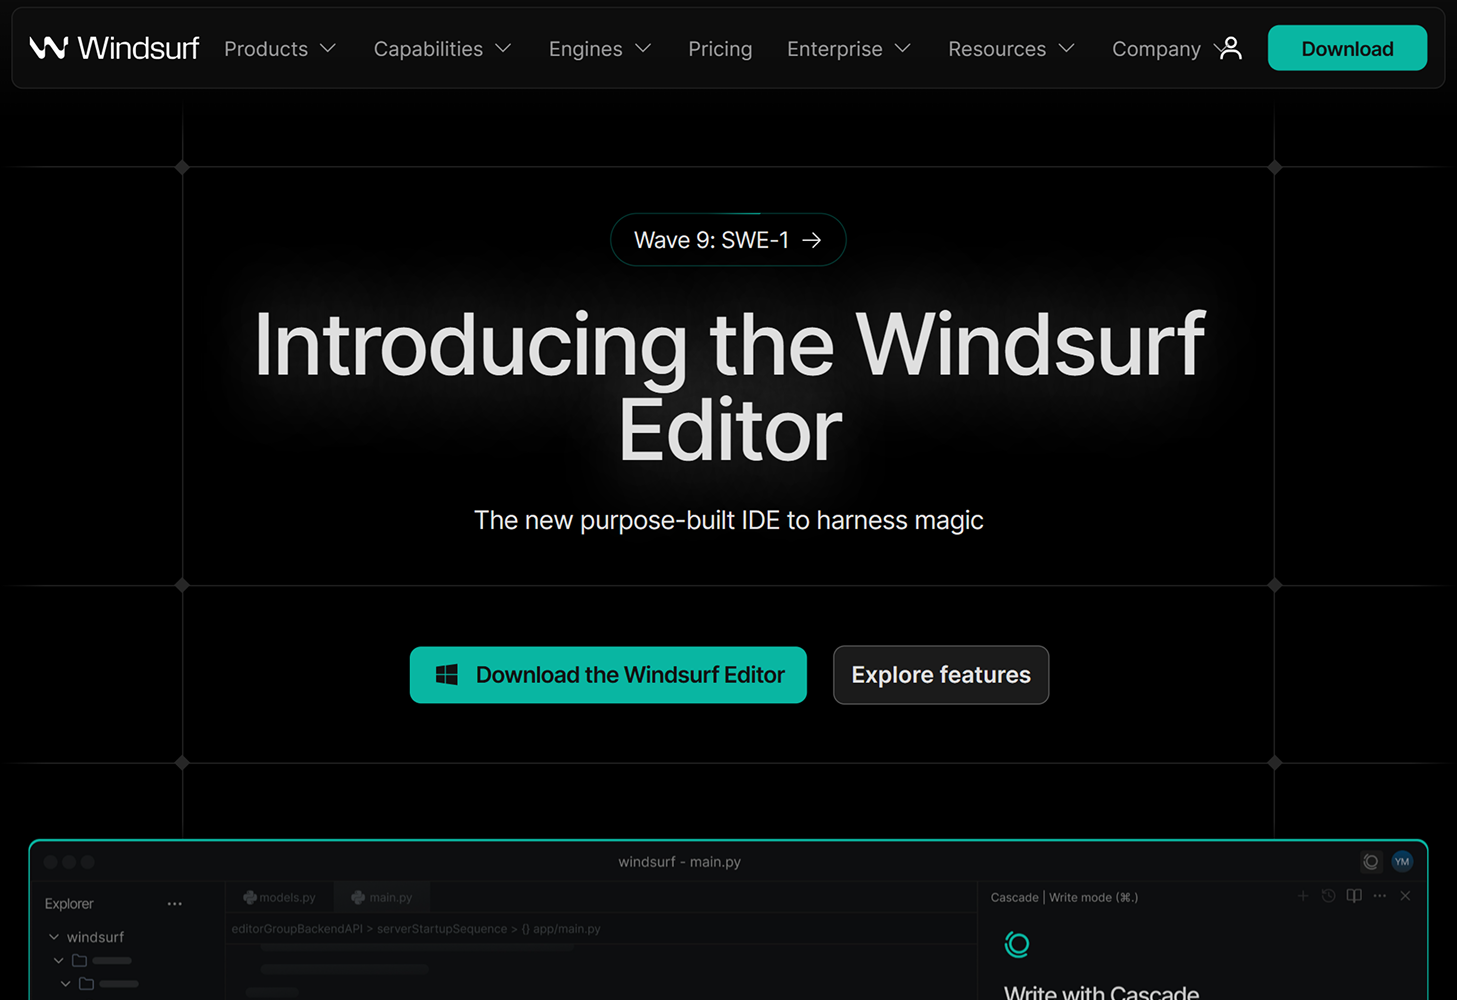Open the Wave 9: SWE-1 announcement
1457x1000 pixels.
click(728, 240)
